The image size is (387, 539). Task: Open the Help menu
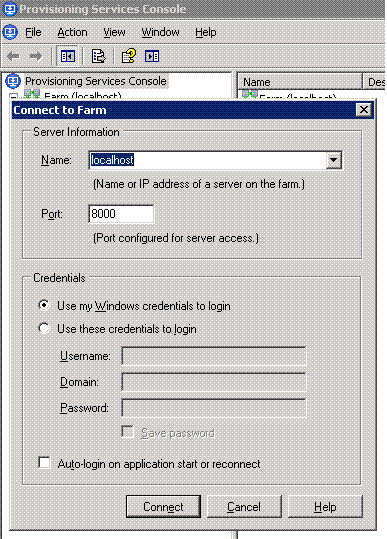click(206, 32)
